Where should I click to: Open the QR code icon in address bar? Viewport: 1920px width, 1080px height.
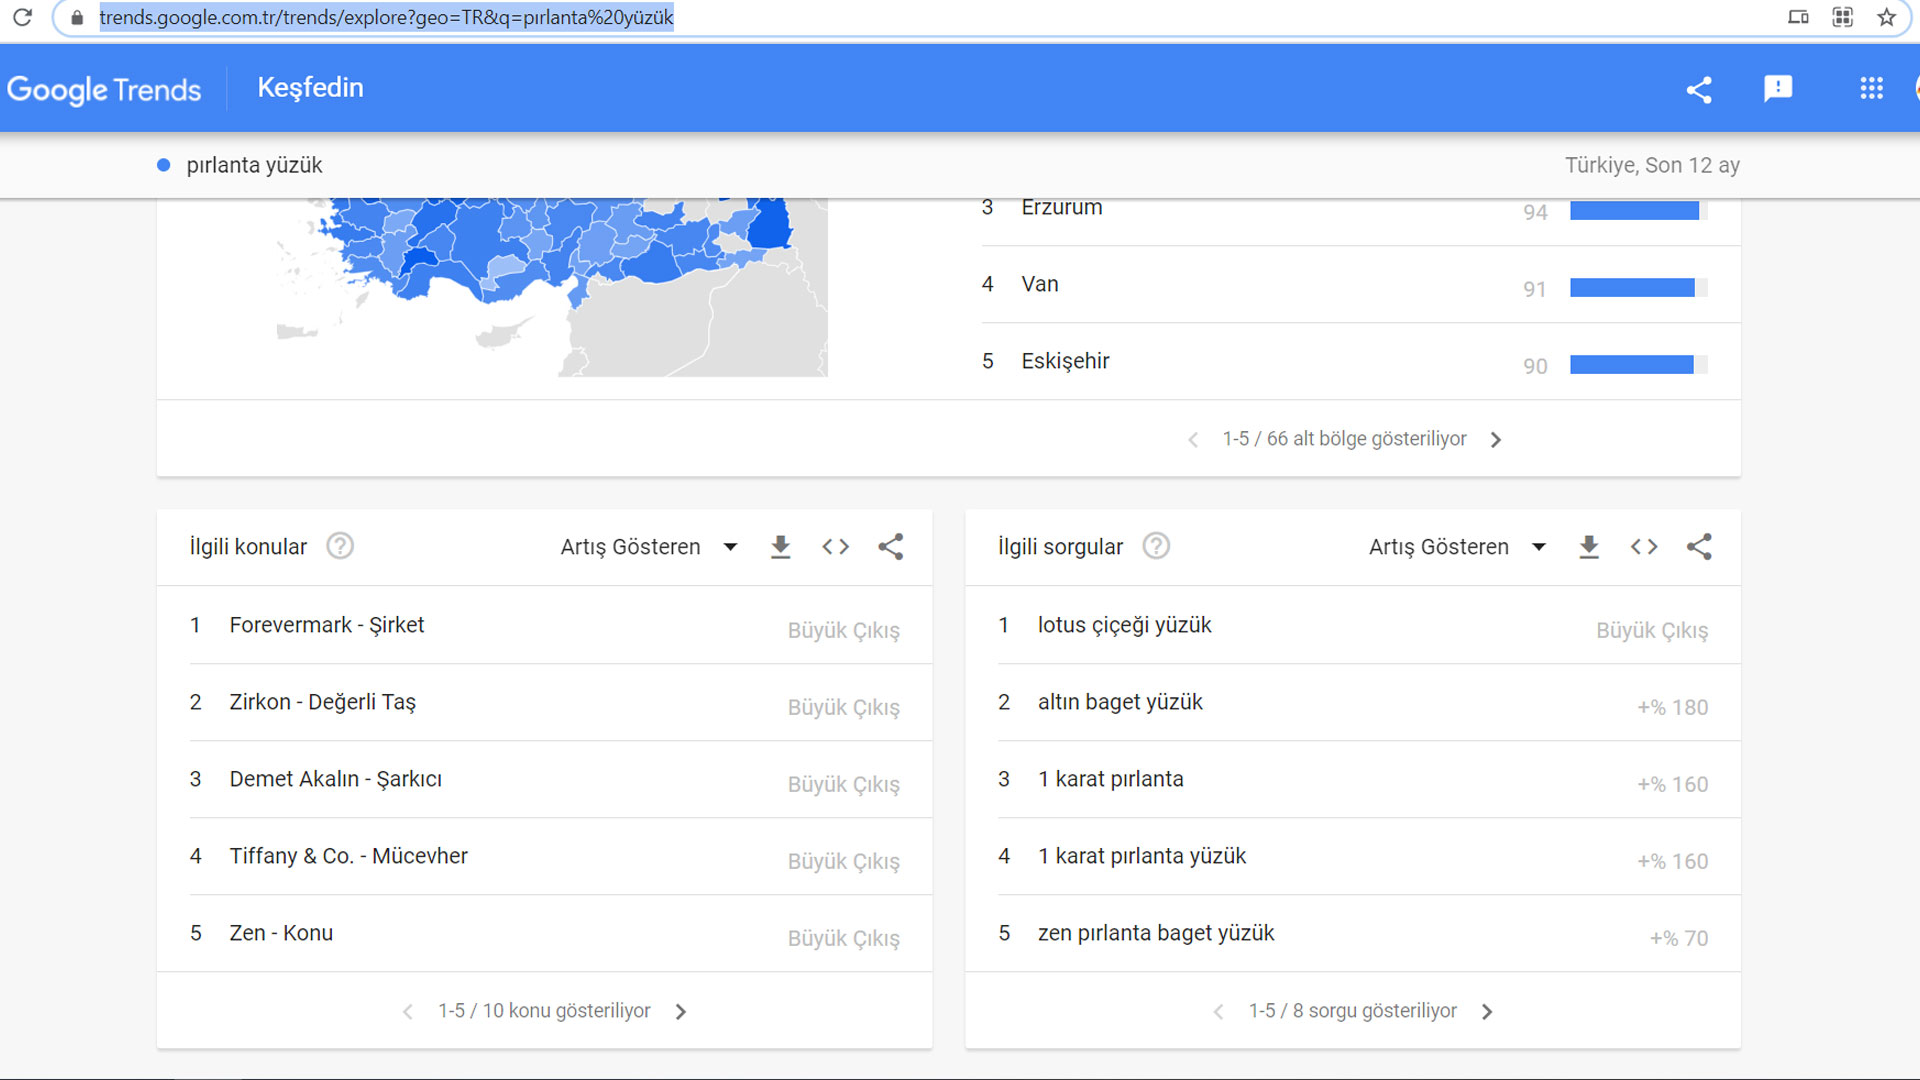1842,17
